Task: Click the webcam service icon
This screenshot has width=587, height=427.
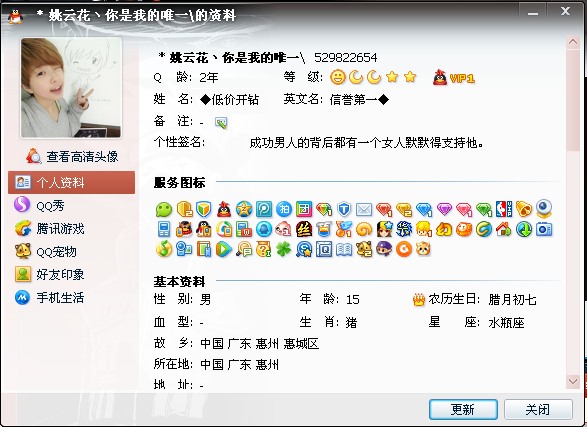Action: coord(544,209)
